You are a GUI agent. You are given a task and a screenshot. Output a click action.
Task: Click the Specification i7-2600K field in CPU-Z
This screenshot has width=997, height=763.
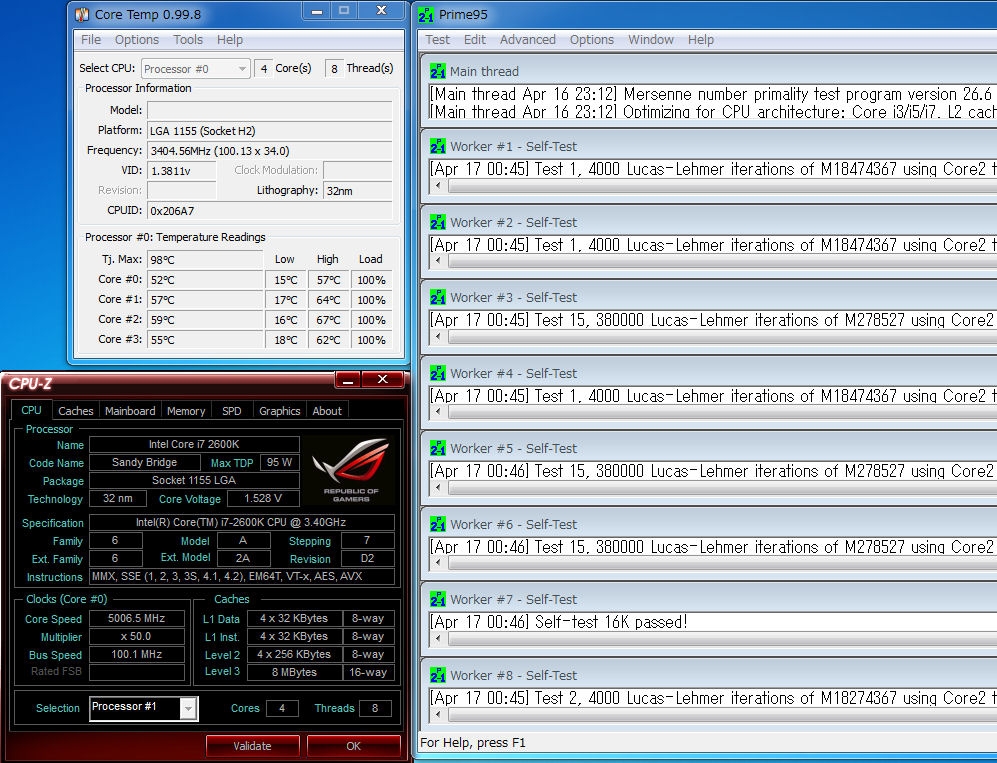(242, 522)
